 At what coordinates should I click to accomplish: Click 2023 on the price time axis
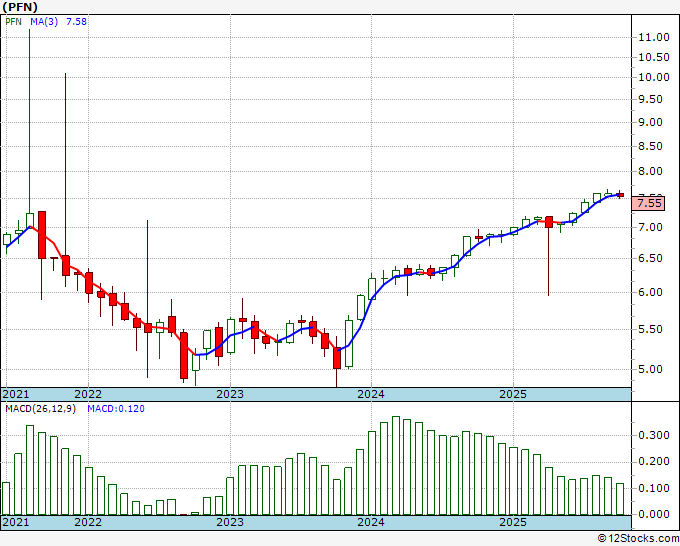(230, 394)
